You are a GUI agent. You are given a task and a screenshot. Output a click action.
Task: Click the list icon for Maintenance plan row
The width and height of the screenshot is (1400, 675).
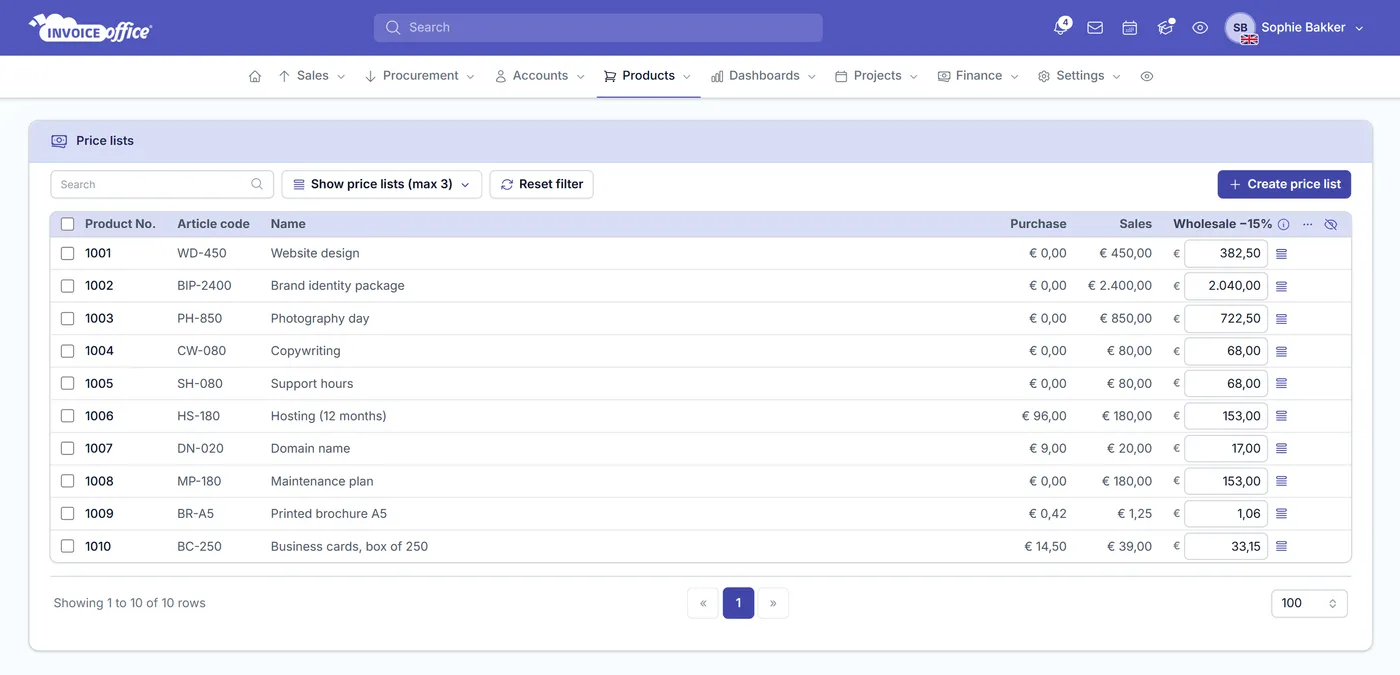1282,481
